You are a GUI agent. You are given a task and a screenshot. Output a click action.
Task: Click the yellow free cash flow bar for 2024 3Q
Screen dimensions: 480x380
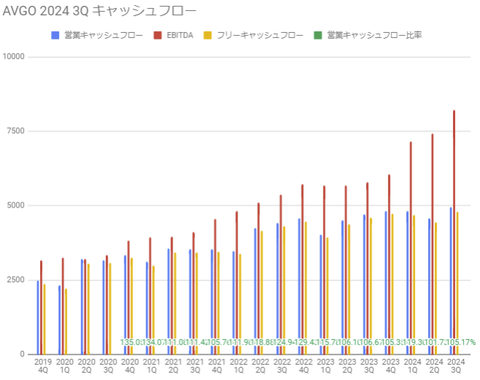click(x=457, y=283)
